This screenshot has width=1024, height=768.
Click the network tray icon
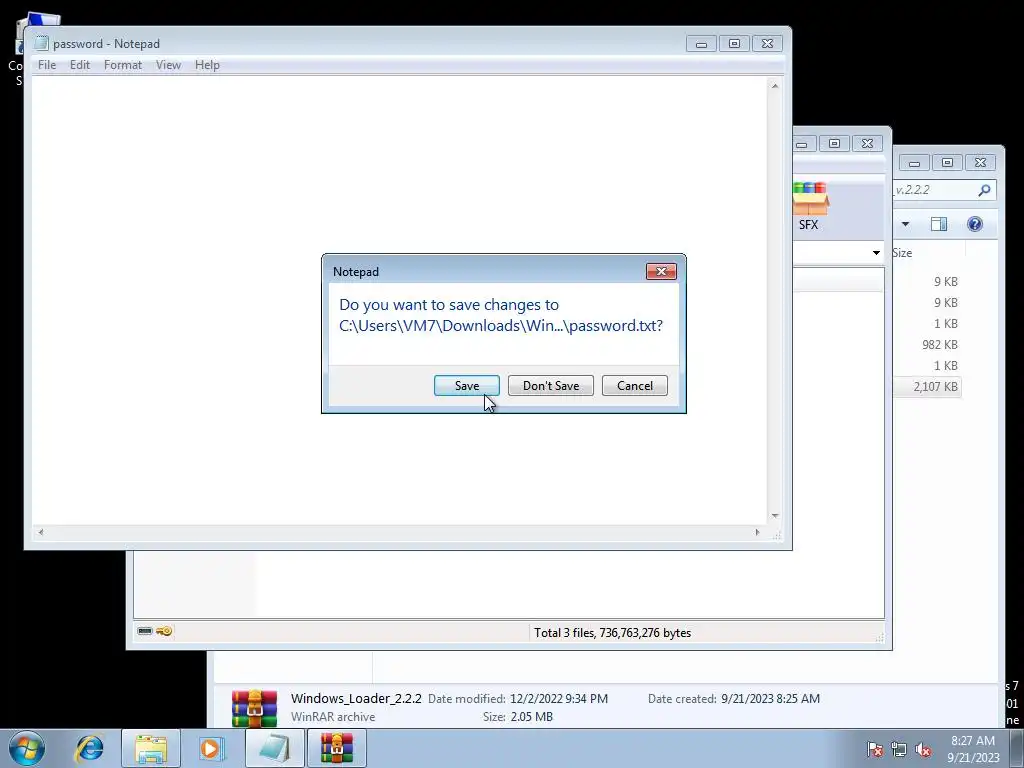pyautogui.click(x=899, y=749)
